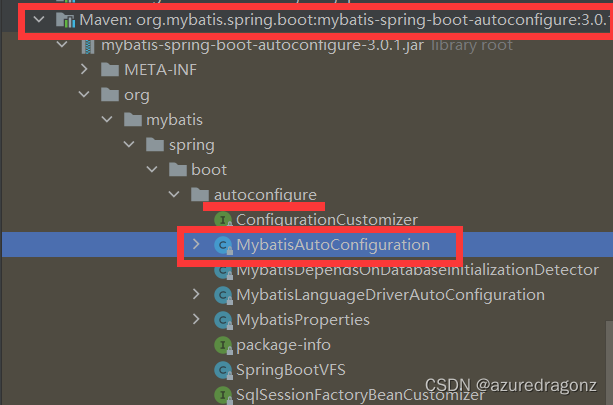
Task: Open MybatisAutoConfiguration class
Action: tap(333, 245)
